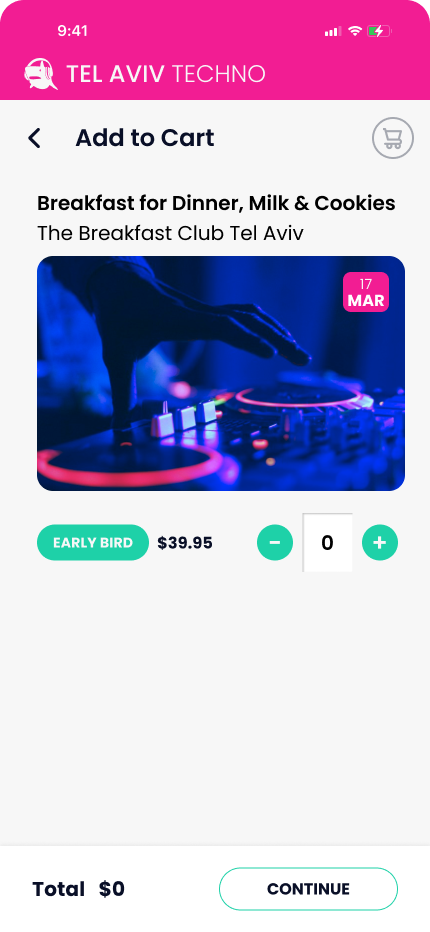Screen dimensions: 430x932
Task: Tap the Wi-Fi status icon
Action: [x=354, y=31]
